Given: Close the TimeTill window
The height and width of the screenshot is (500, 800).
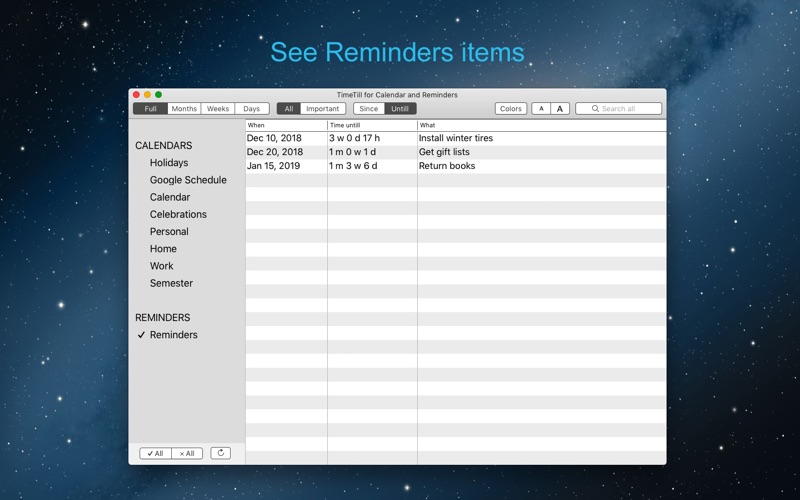Looking at the screenshot, I should click(x=136, y=94).
